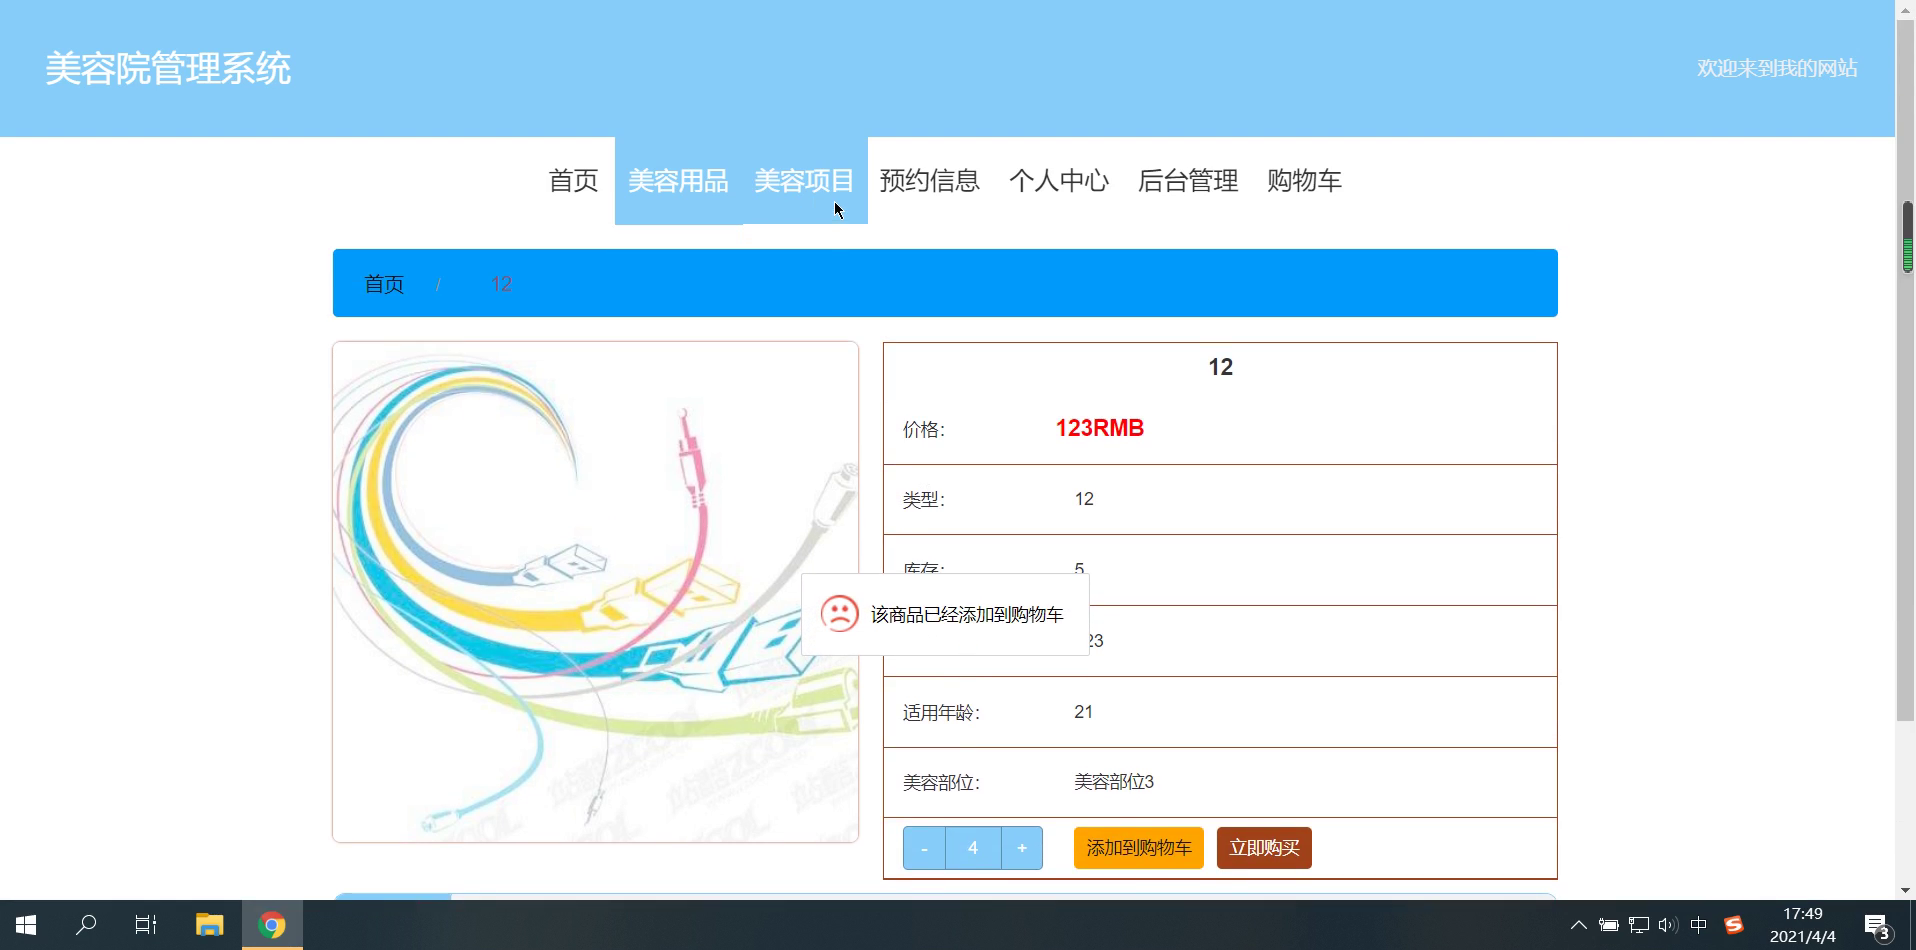Click the battery tray icon
This screenshot has width=1916, height=950.
tap(1608, 925)
